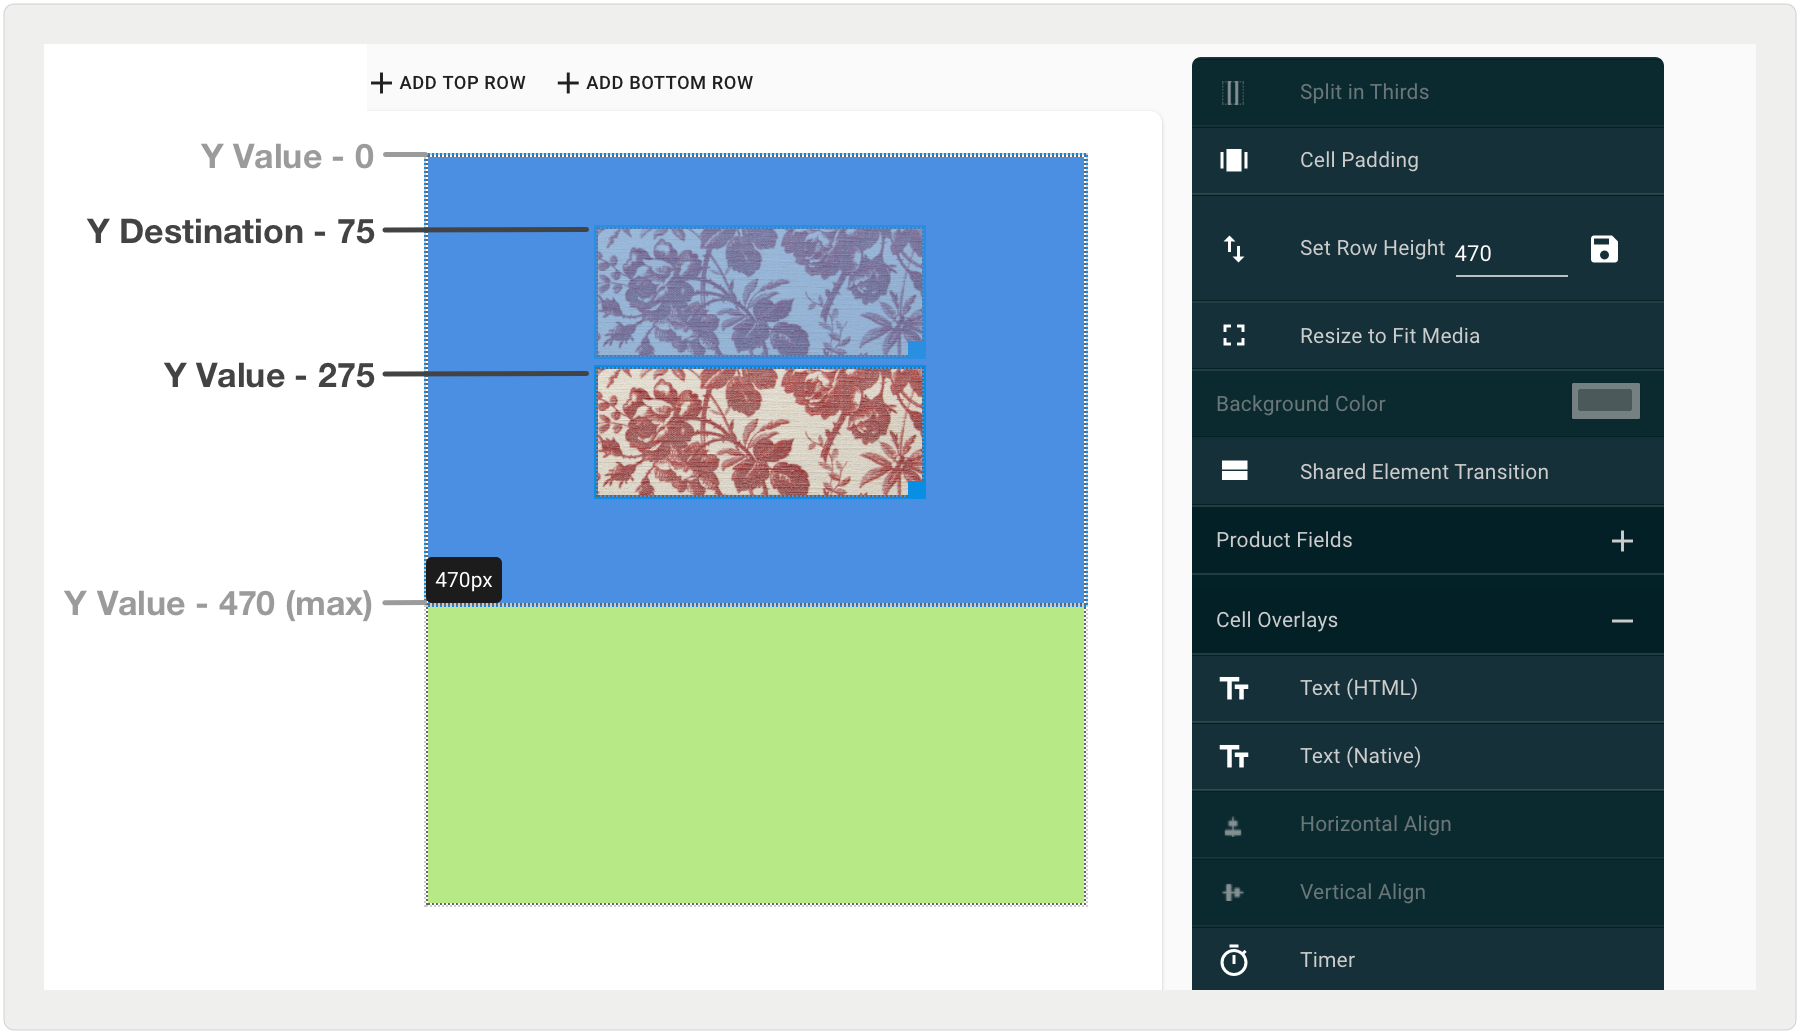The height and width of the screenshot is (1034, 1800).
Task: Select the red floral fabric image
Action: 759,432
